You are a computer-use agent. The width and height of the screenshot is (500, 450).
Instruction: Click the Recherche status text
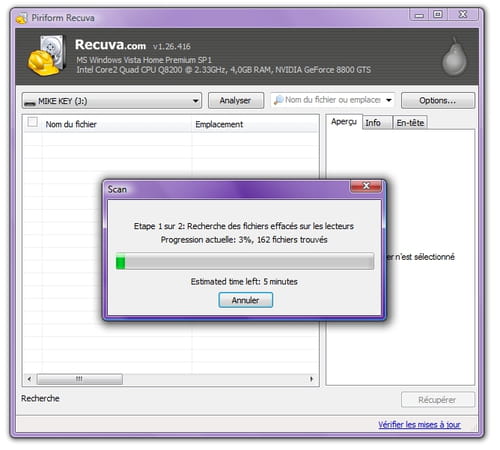coord(40,398)
